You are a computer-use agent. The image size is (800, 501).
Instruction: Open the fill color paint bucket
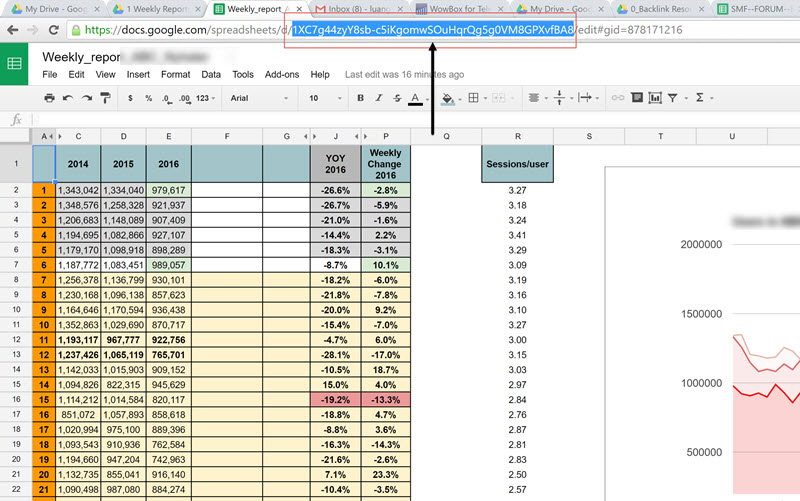447,98
